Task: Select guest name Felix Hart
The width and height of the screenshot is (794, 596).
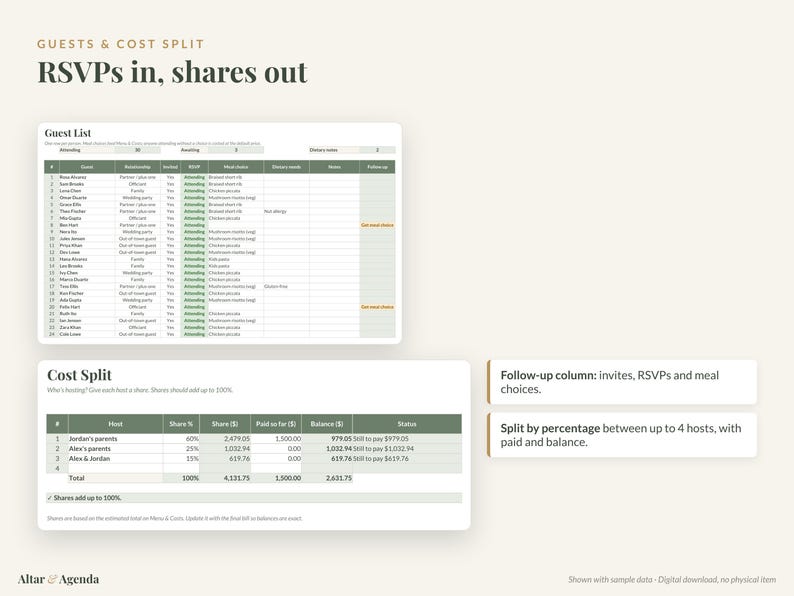Action: click(70, 307)
